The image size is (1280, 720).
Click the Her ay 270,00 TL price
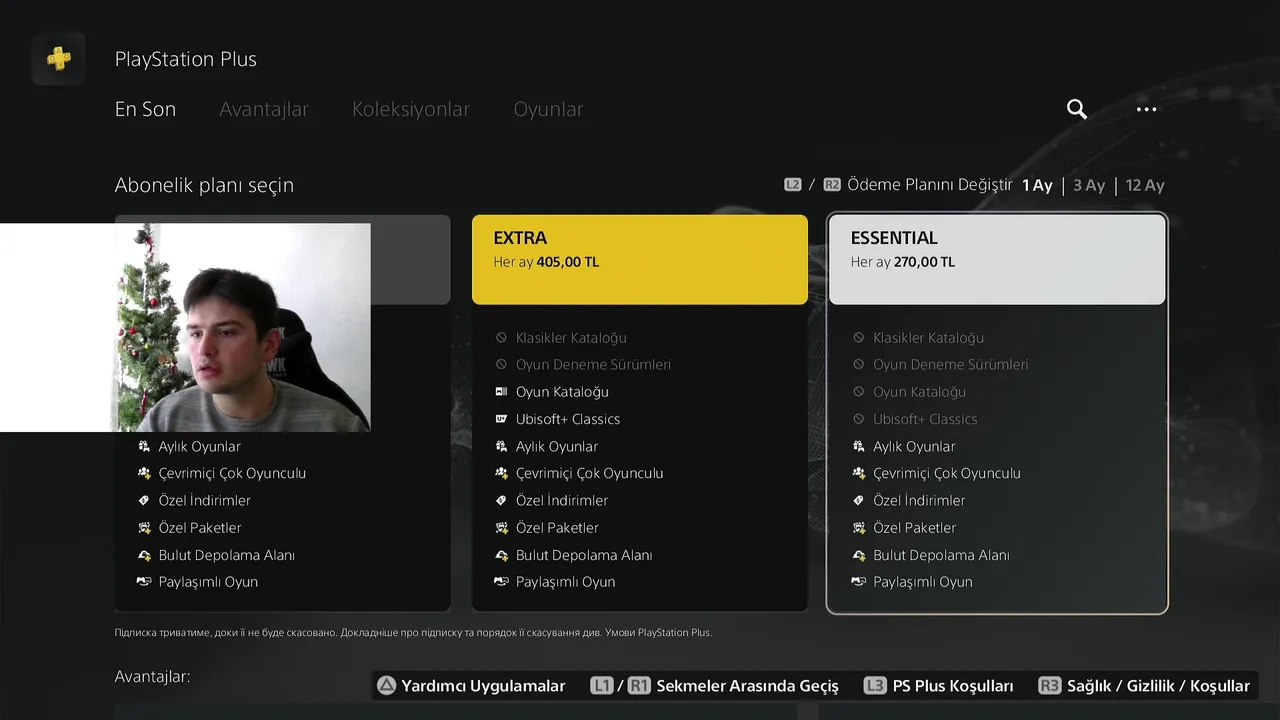pyautogui.click(x=903, y=262)
